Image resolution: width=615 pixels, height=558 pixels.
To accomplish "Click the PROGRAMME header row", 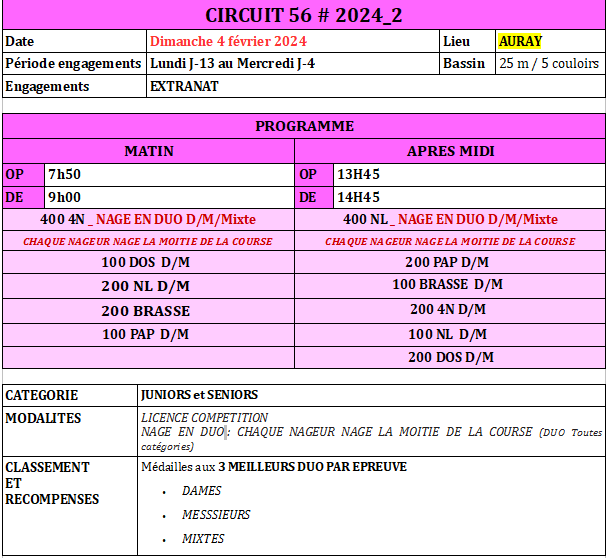I will tap(304, 127).
